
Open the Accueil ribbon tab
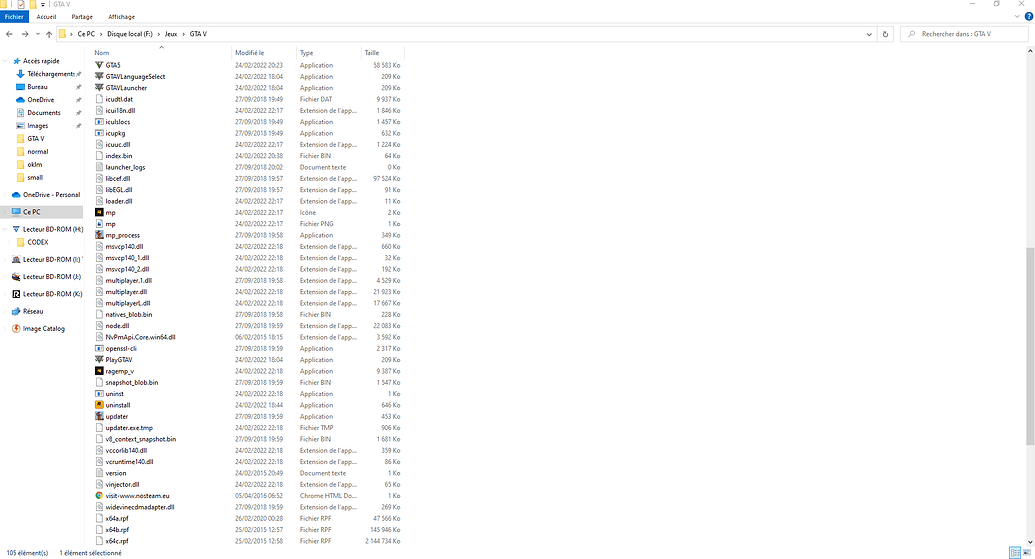point(46,16)
